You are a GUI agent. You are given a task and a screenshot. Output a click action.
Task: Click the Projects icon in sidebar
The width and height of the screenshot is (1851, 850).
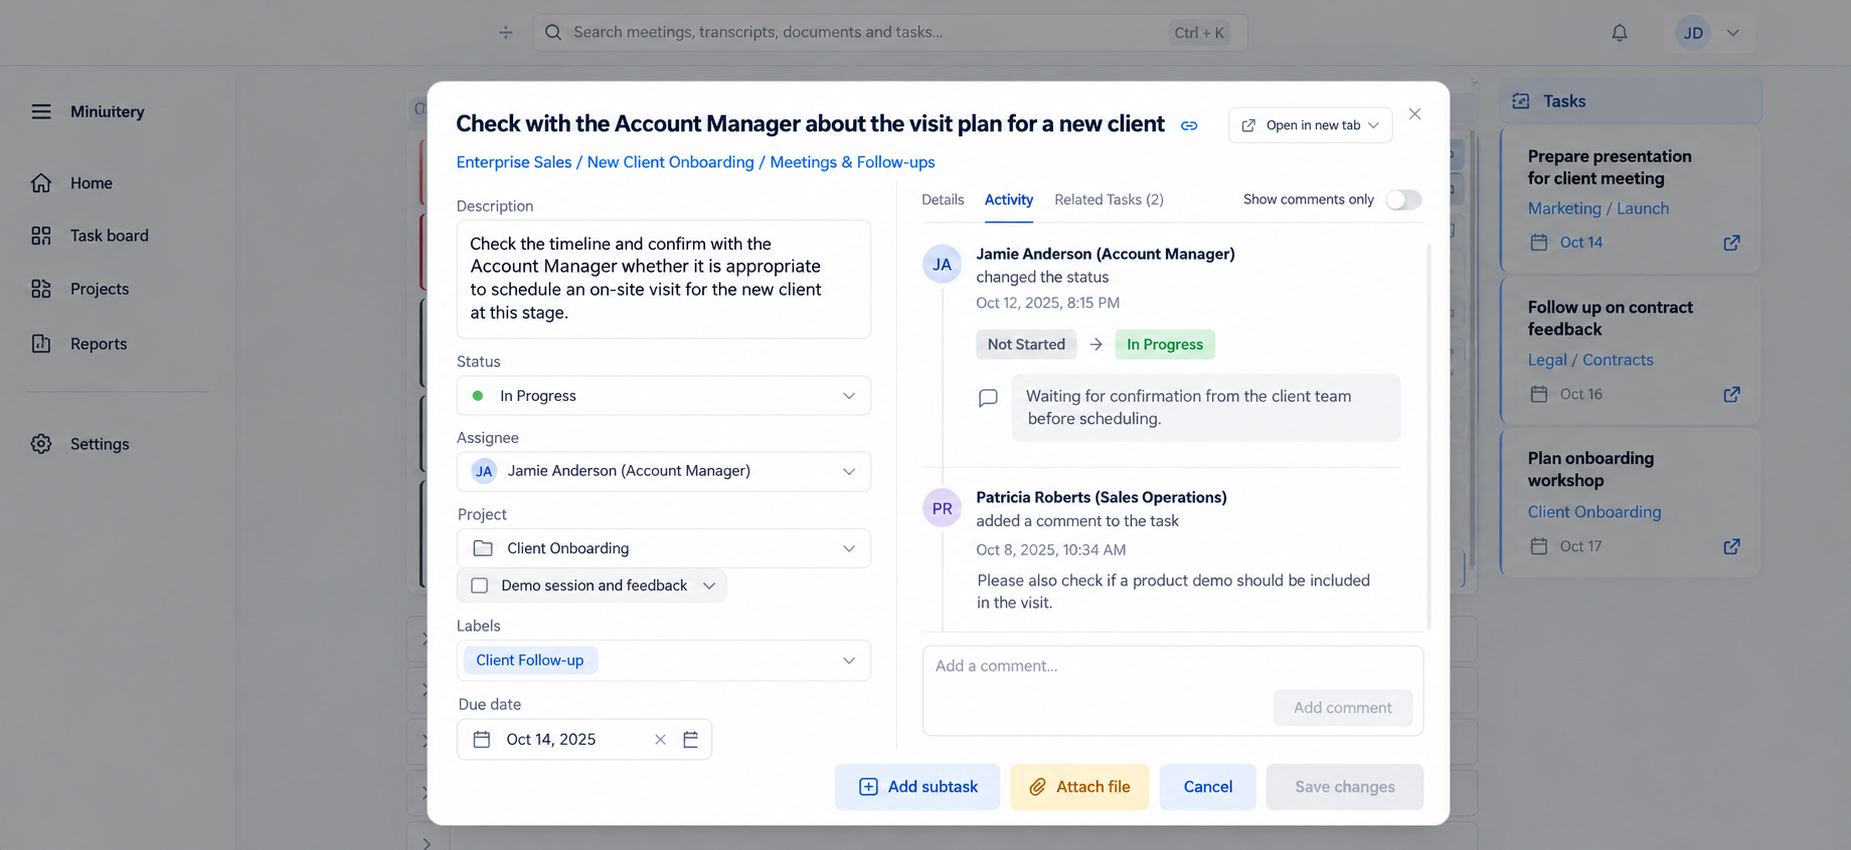coord(41,289)
